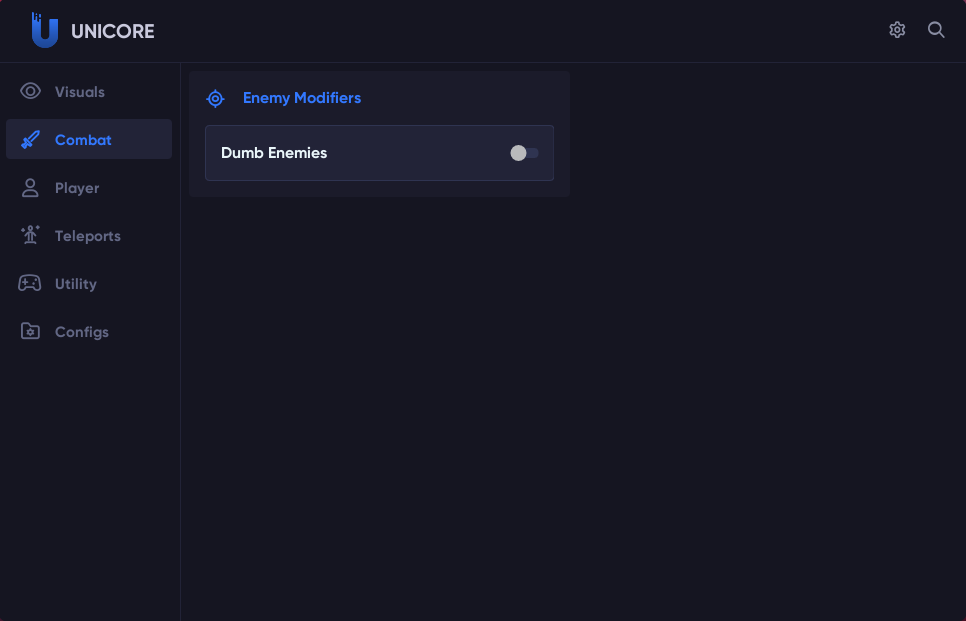The image size is (966, 621).
Task: Click the Enemy Modifiers section heading
Action: (302, 98)
